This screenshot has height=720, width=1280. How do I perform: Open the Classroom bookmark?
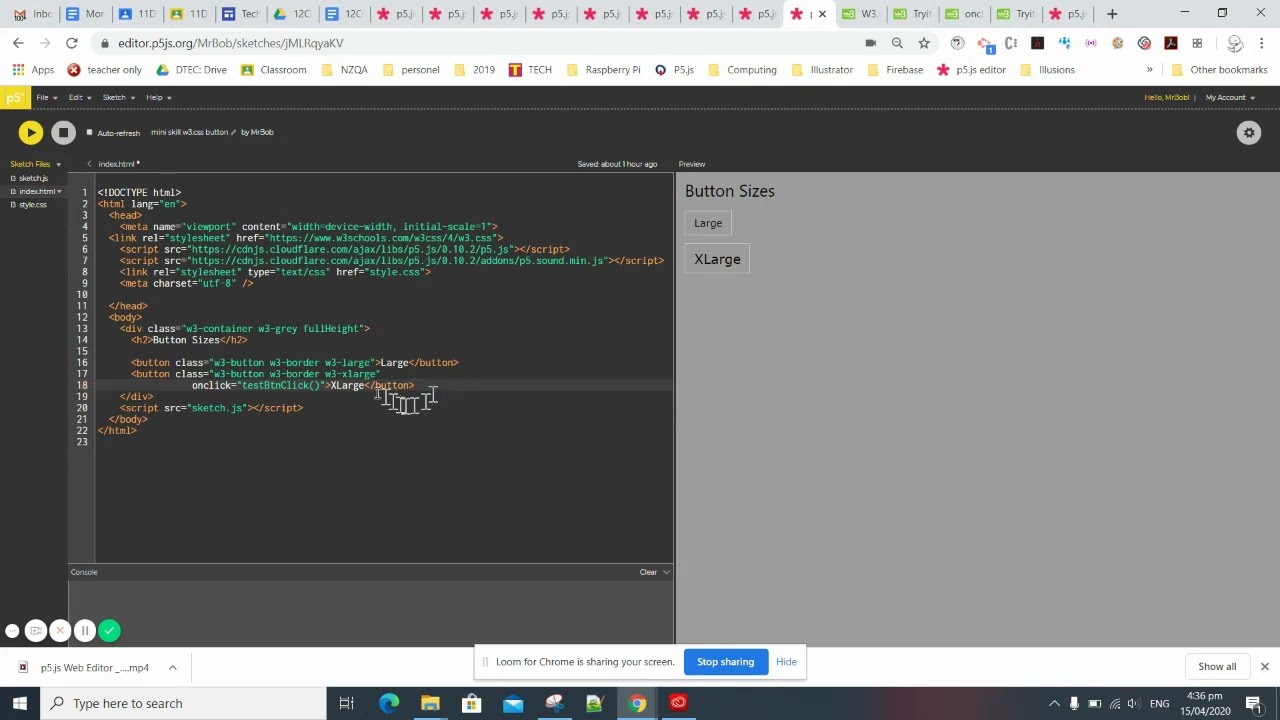tap(273, 70)
